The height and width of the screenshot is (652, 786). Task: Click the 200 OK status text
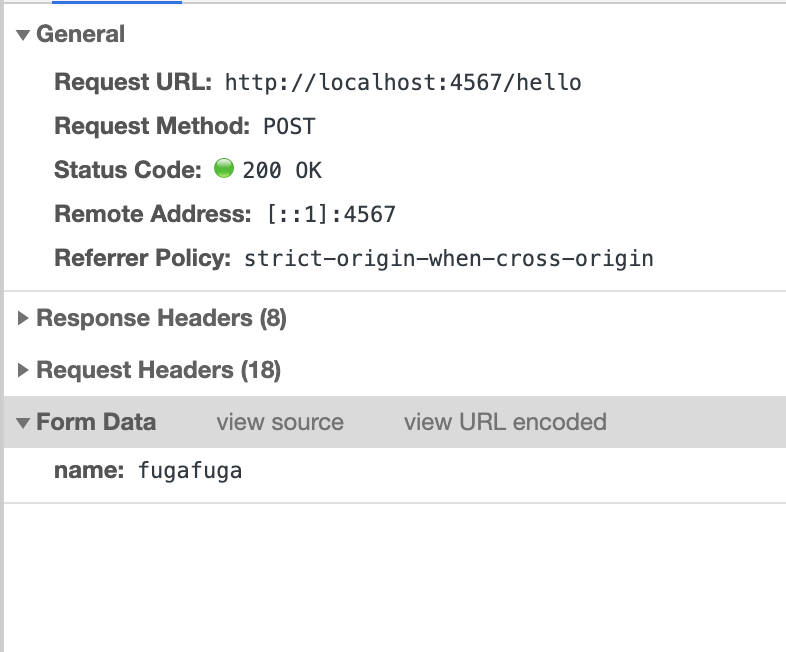(282, 170)
